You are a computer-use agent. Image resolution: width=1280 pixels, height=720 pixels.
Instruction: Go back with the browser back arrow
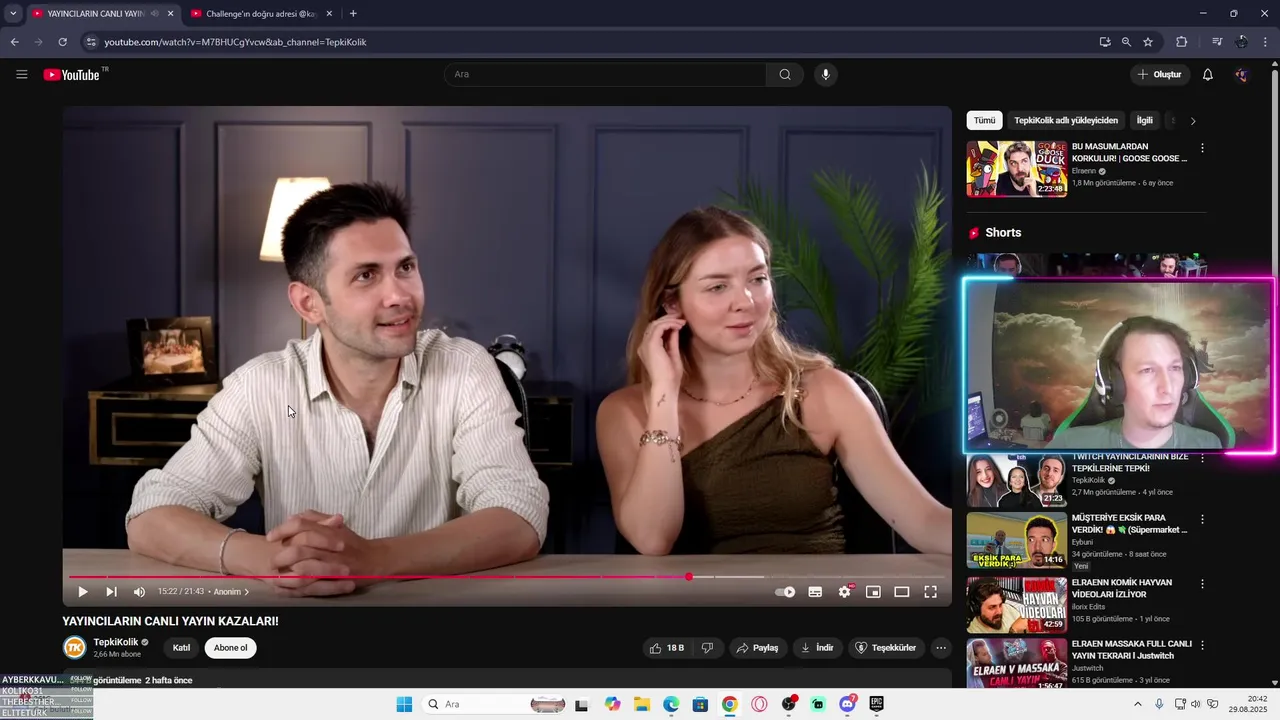click(14, 42)
